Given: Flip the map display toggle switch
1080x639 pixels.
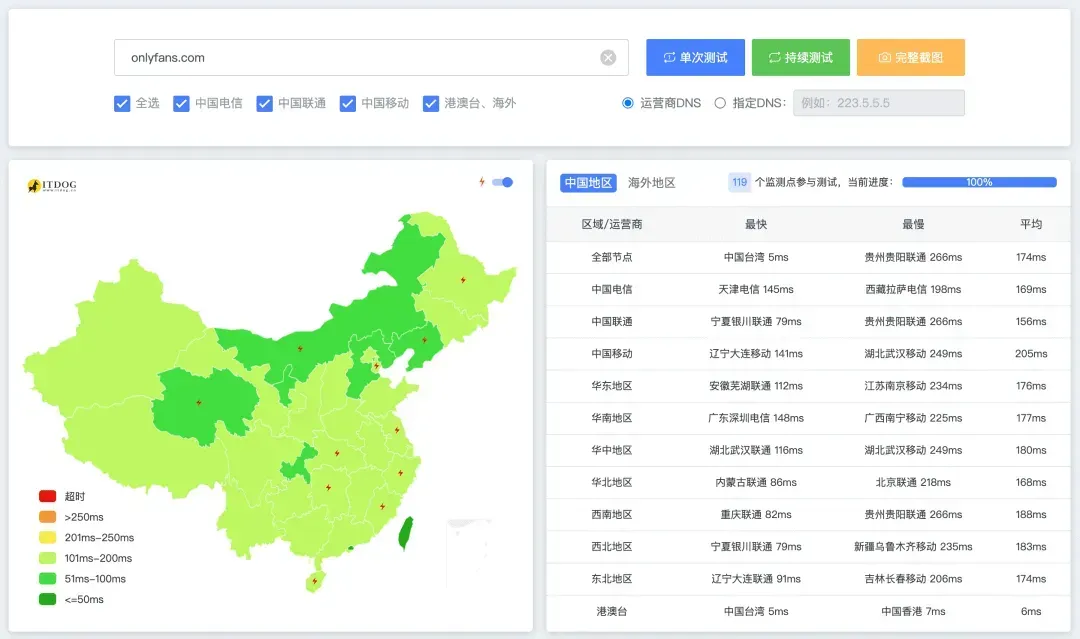Looking at the screenshot, I should (x=503, y=182).
